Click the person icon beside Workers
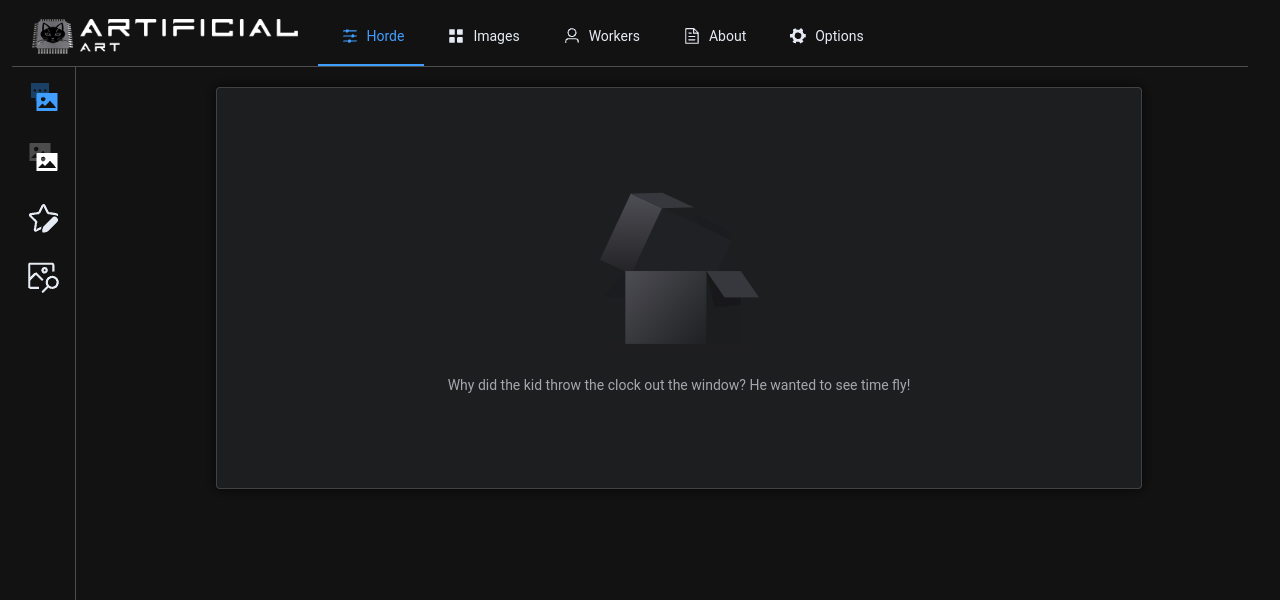The height and width of the screenshot is (600, 1280). [x=572, y=36]
